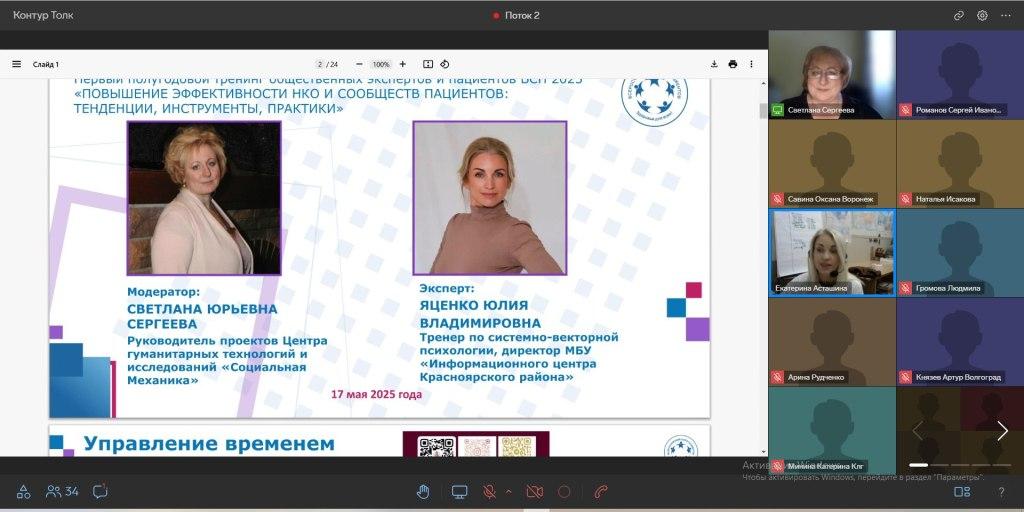The width and height of the screenshot is (1024, 512).
Task: Start screen sharing from the bottom bar
Action: 460,492
